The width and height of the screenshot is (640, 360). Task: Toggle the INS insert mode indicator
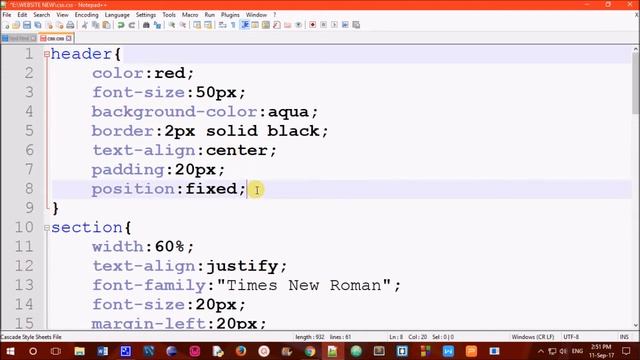624,337
